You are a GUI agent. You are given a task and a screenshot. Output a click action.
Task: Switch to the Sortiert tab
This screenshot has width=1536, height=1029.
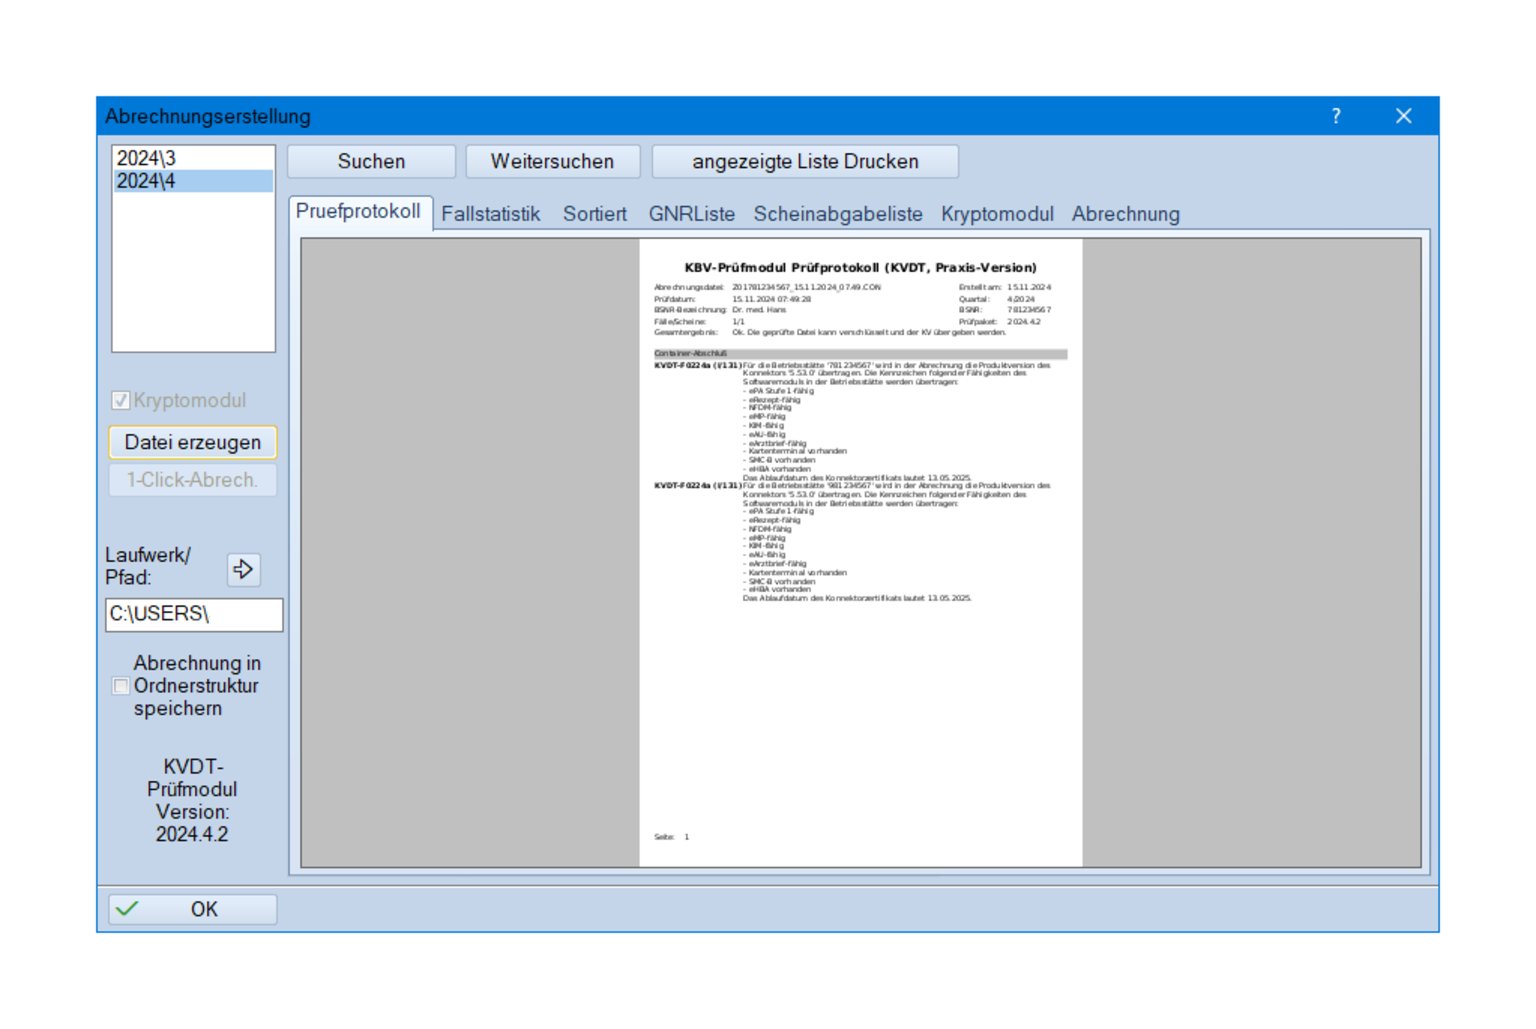tap(594, 214)
